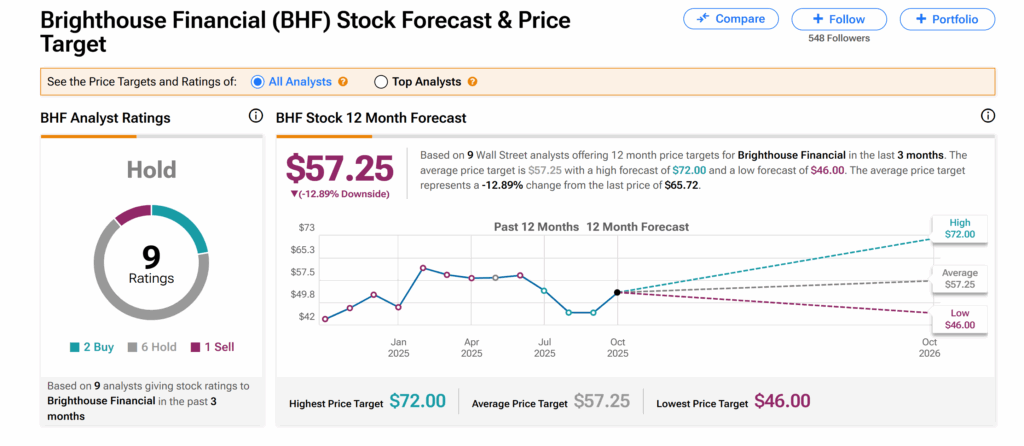This screenshot has width=1024, height=446.
Task: Click the 1 Sell legend swatch
Action: point(196,348)
